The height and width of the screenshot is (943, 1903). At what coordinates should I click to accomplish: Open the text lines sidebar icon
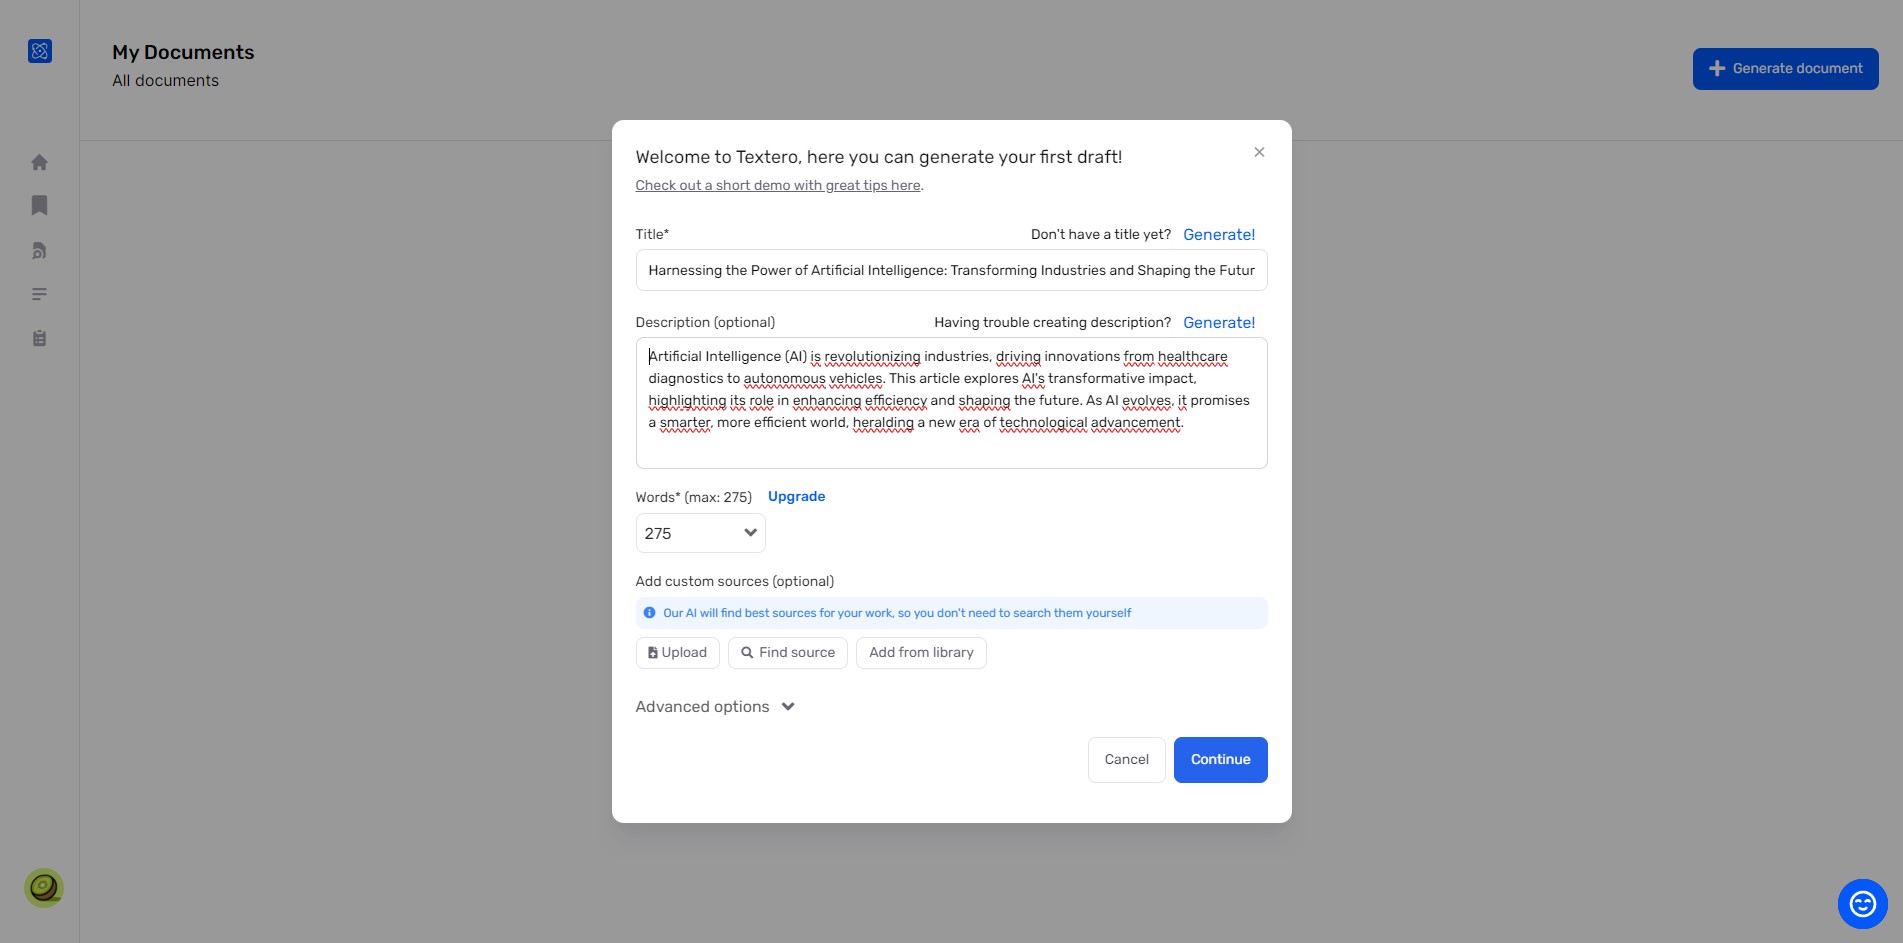[x=40, y=294]
